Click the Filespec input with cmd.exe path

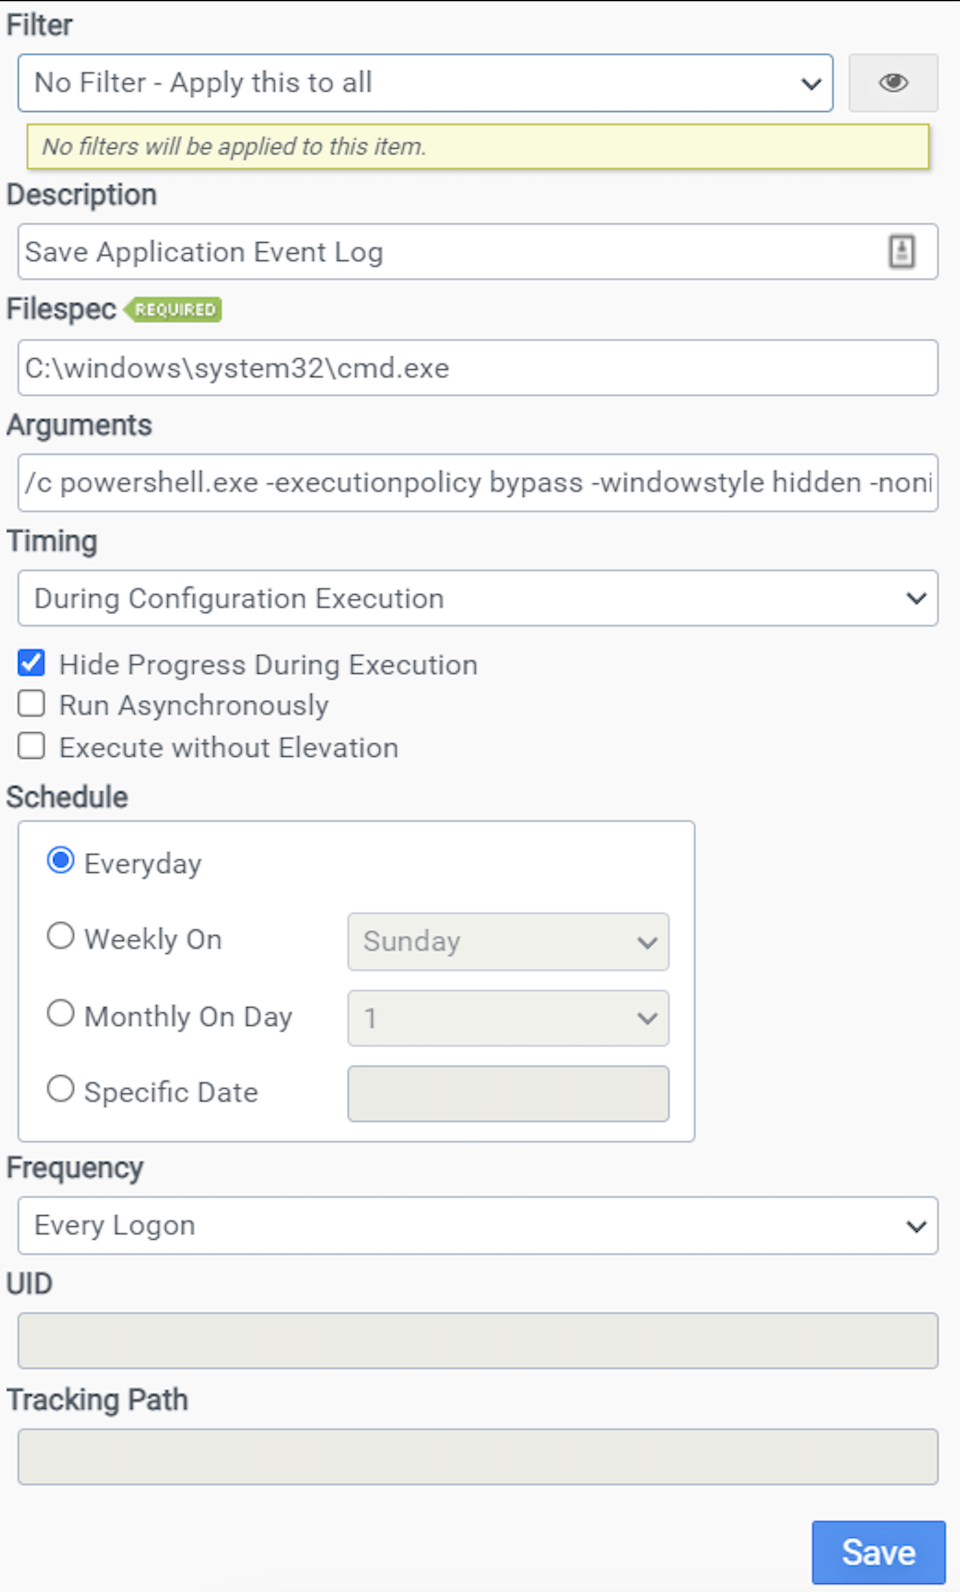pos(478,368)
